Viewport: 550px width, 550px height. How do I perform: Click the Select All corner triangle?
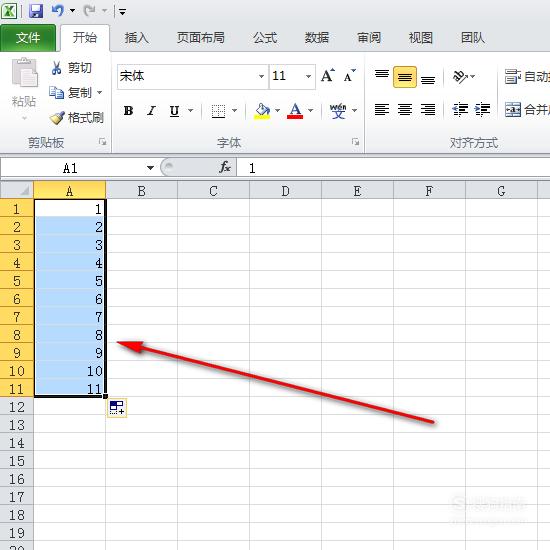tap(17, 190)
